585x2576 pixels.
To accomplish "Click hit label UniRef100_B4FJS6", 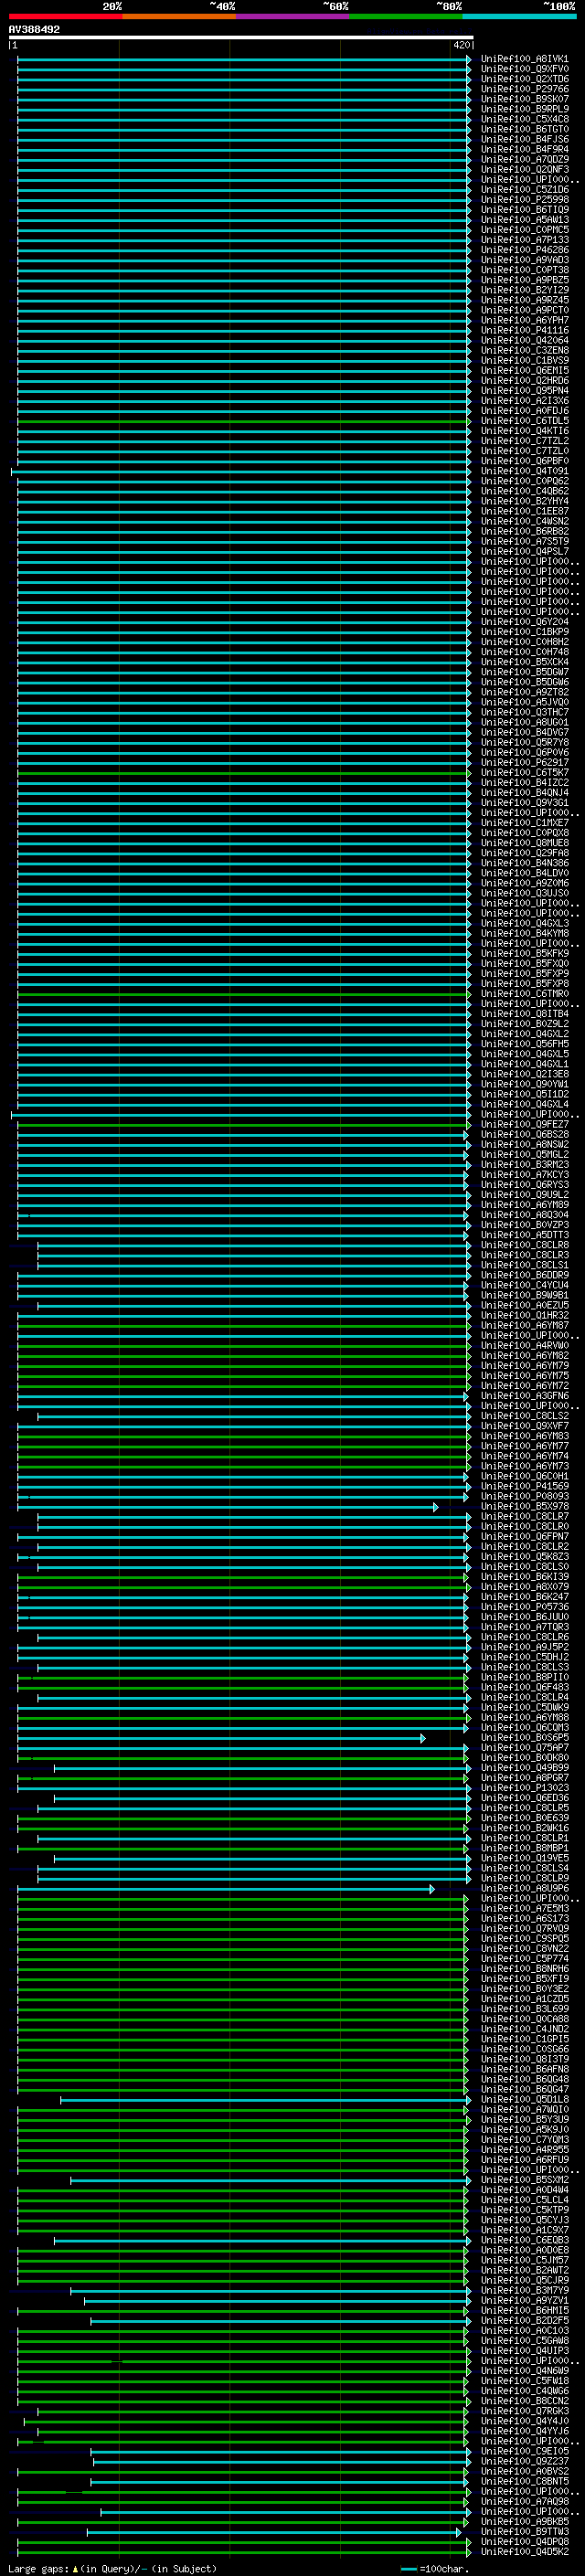I will (x=524, y=139).
